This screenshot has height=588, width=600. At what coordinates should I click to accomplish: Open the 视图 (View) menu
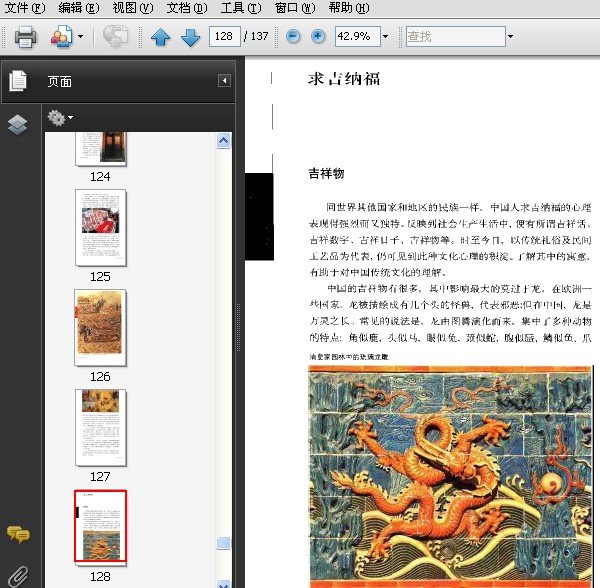[x=132, y=8]
